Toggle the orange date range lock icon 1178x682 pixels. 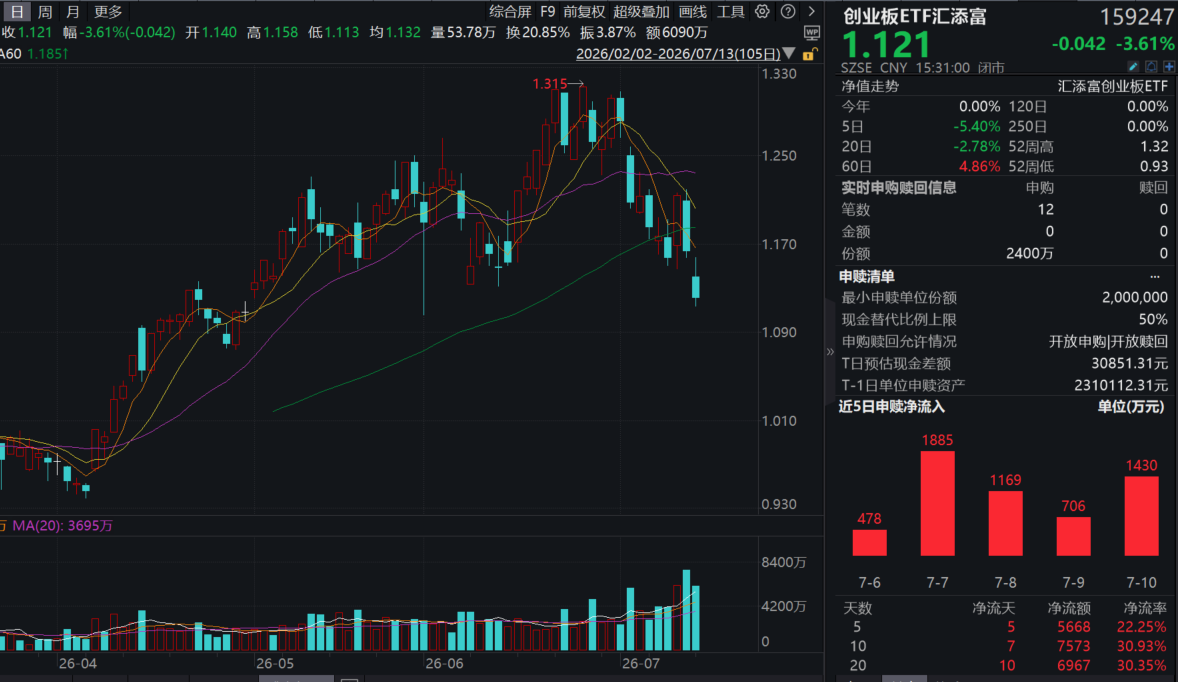[x=809, y=54]
